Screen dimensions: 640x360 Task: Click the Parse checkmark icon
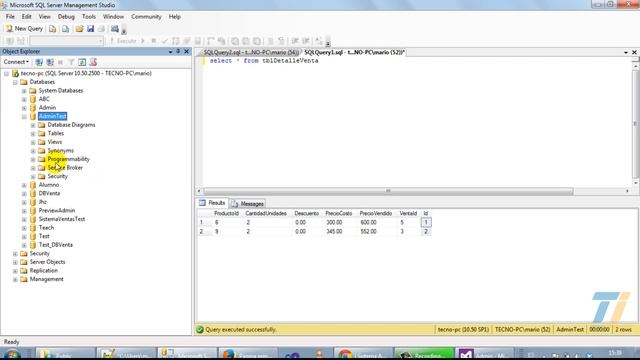pyautogui.click(x=164, y=41)
